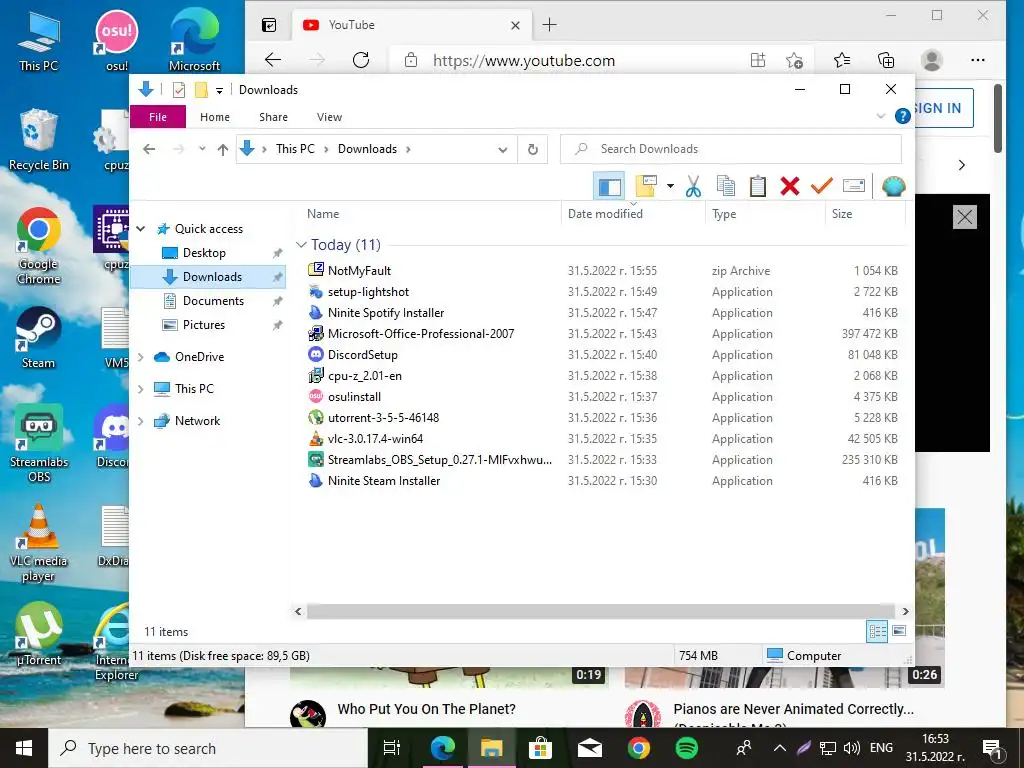Open Microsoft Store from the taskbar
Image resolution: width=1024 pixels, height=768 pixels.
(x=540, y=748)
